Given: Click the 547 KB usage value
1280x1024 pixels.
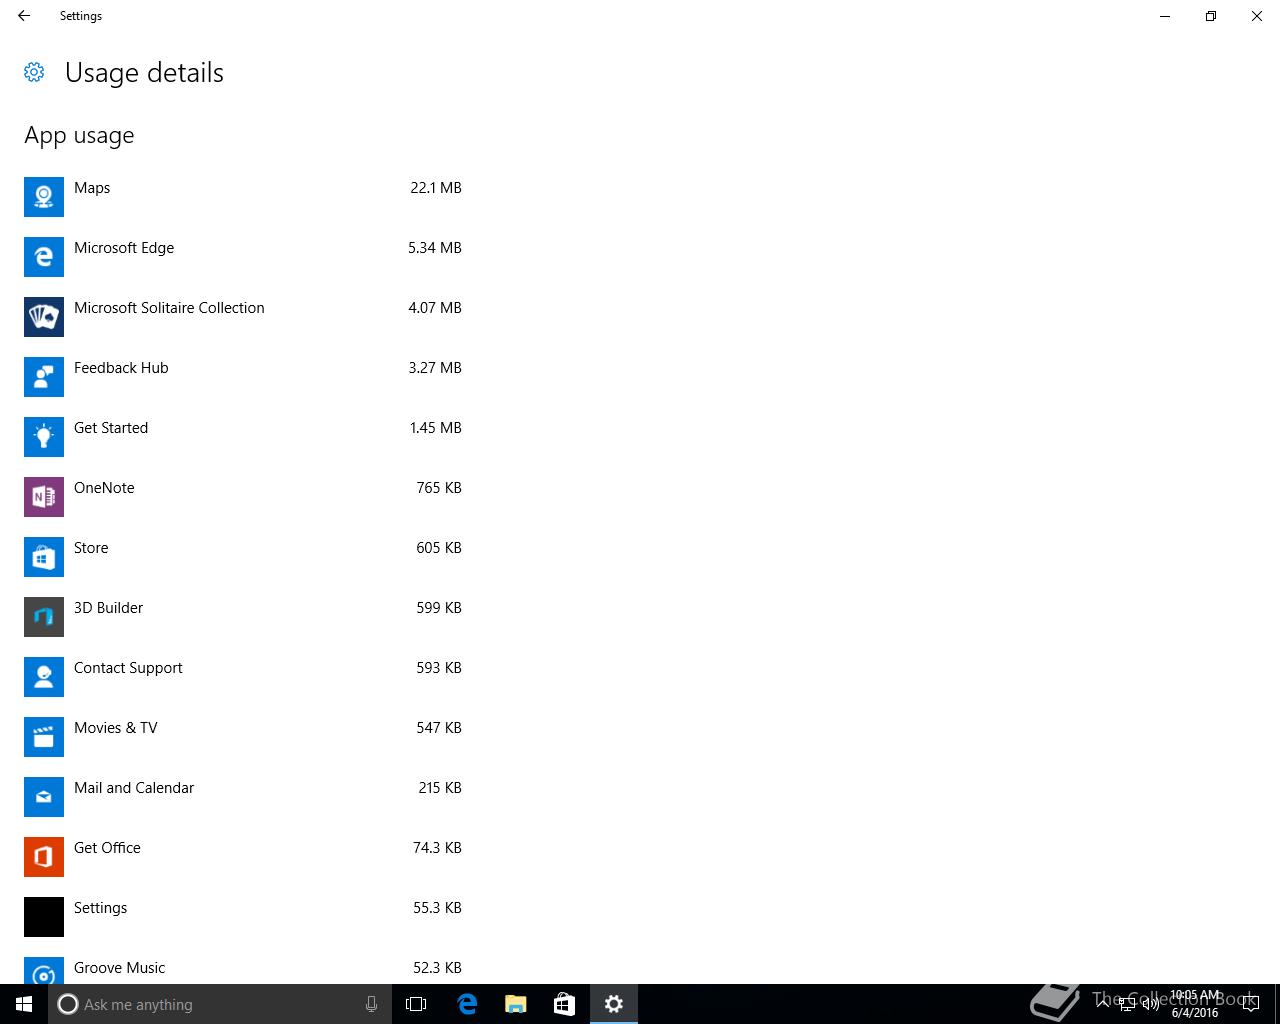Looking at the screenshot, I should pos(439,728).
